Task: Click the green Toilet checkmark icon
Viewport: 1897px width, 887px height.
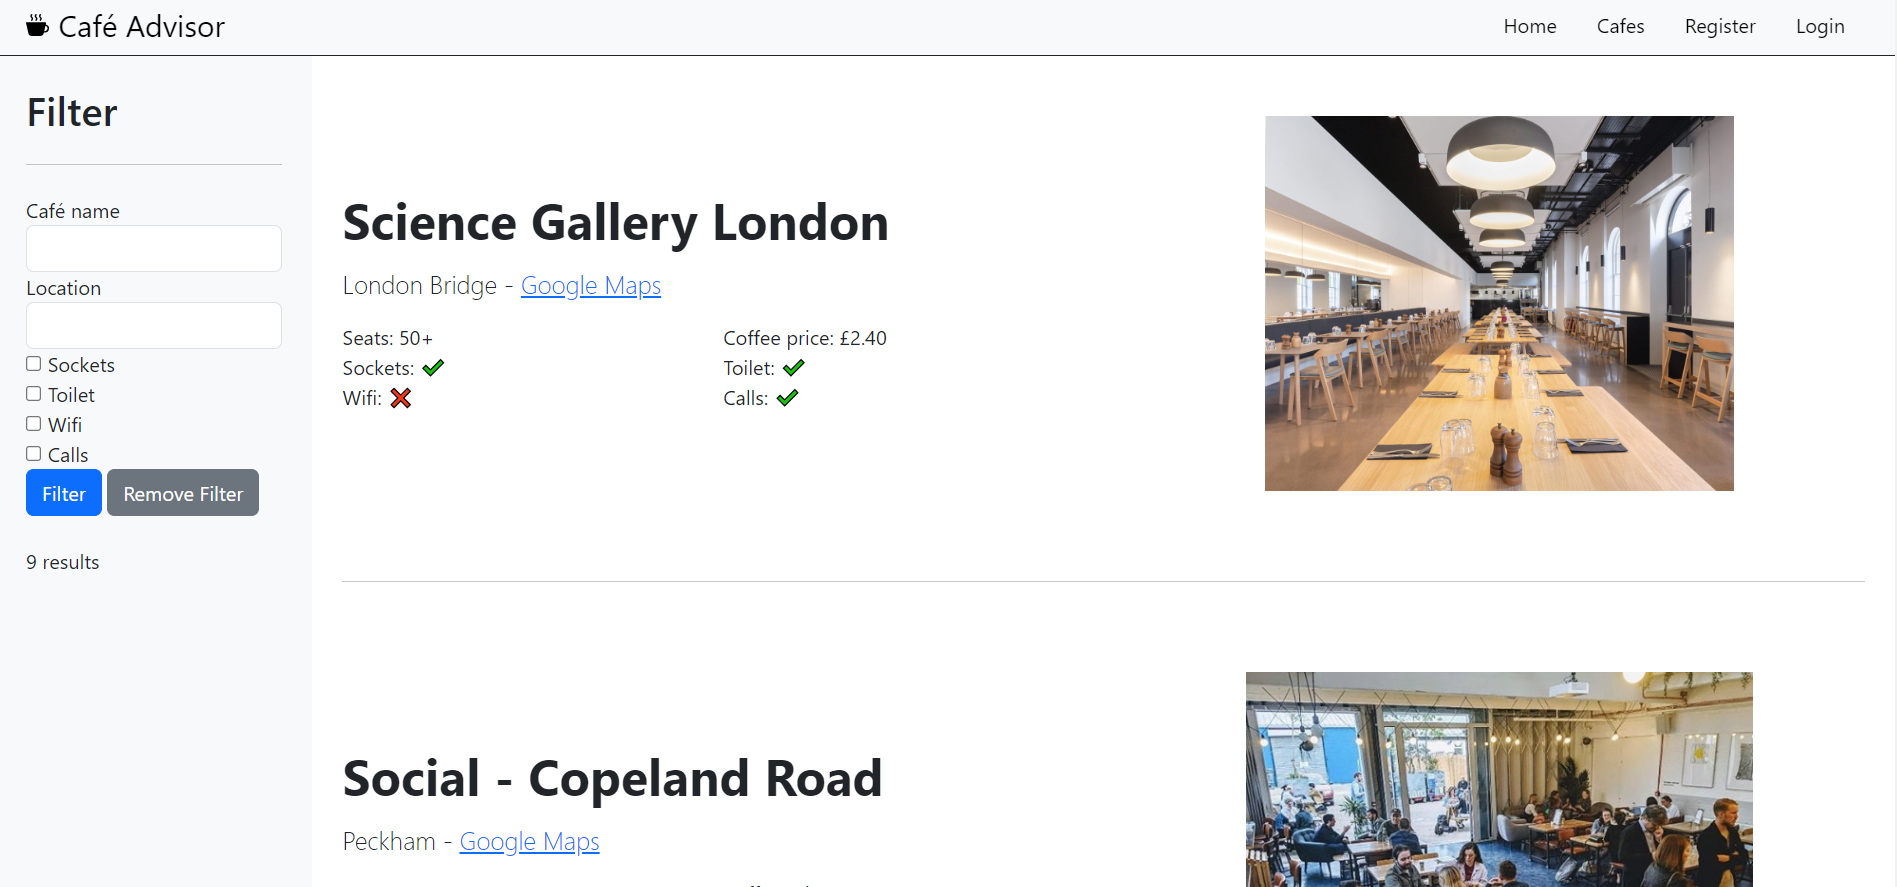Action: point(794,368)
